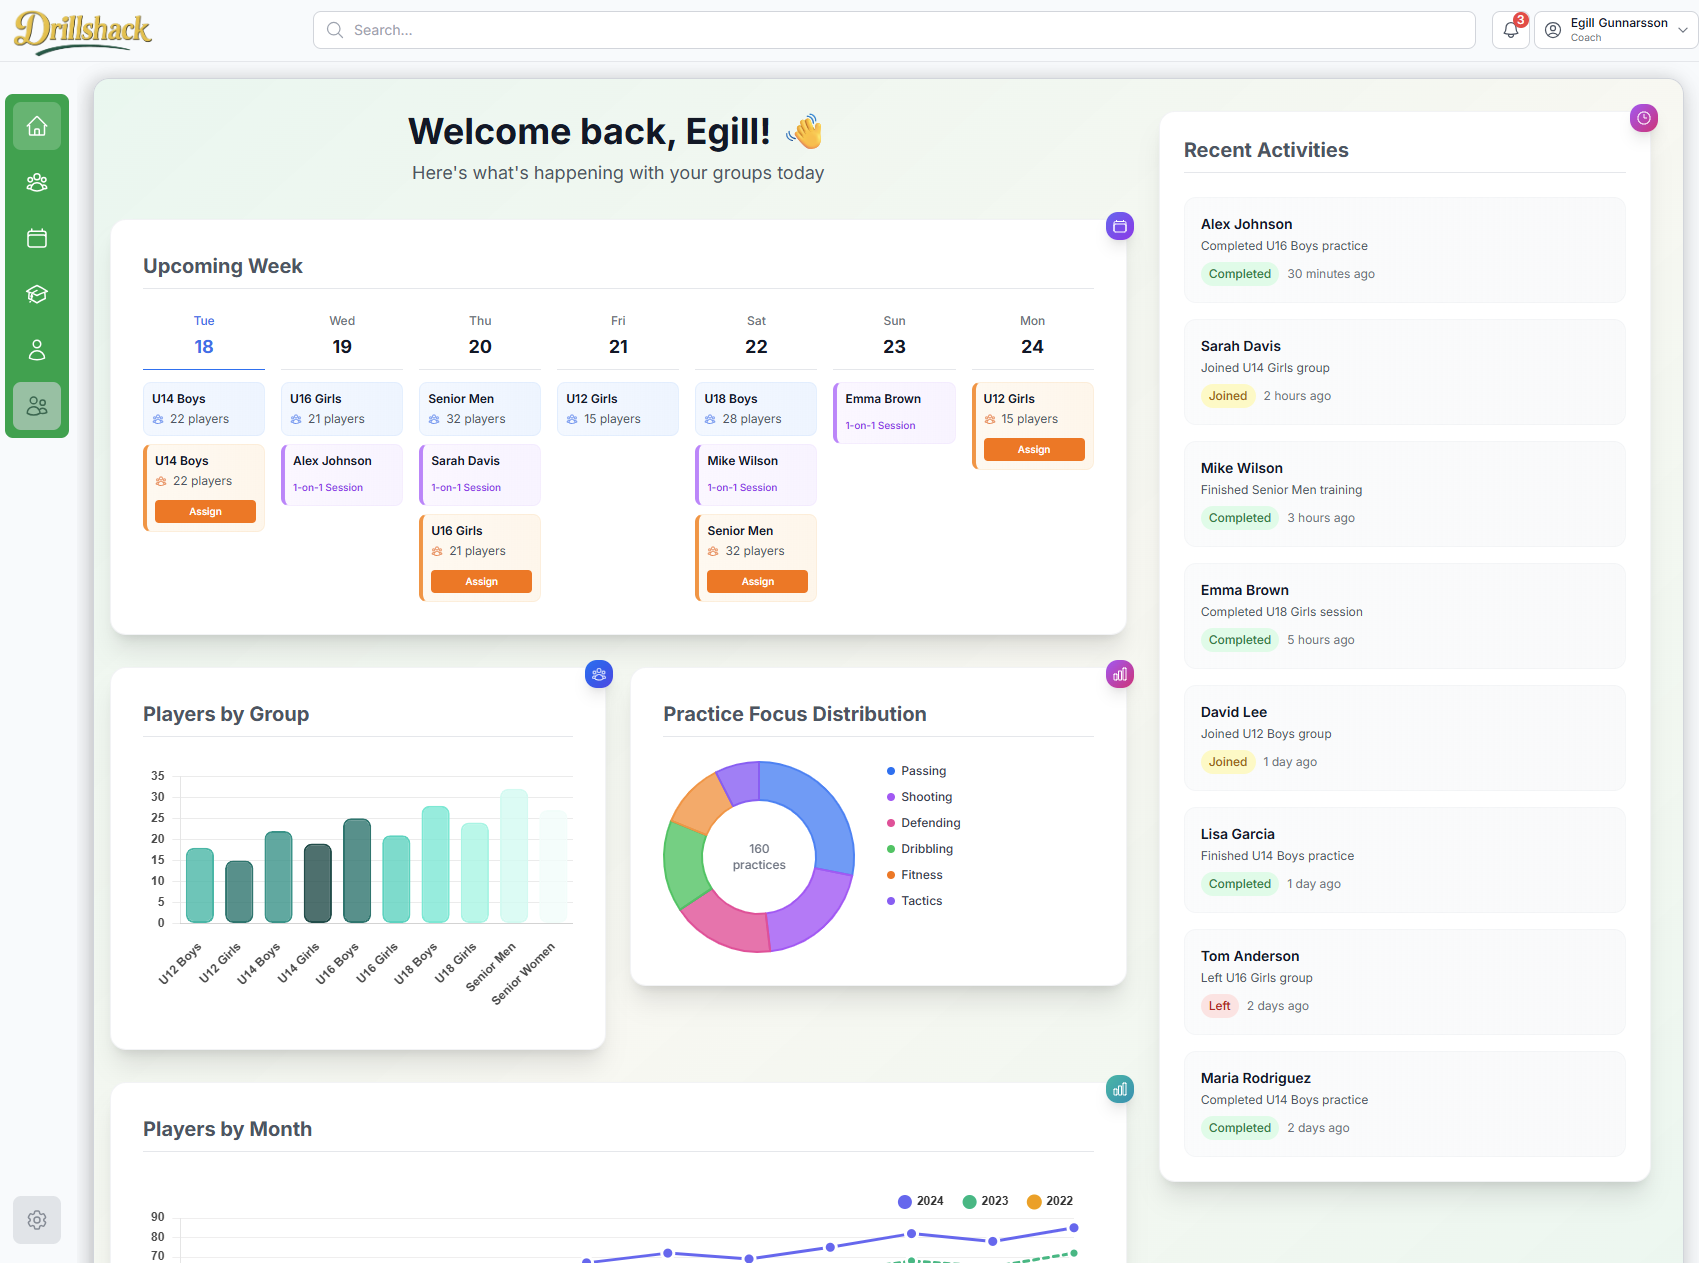Open the single-person Profile icon in sidebar
This screenshot has height=1263, width=1699.
click(x=36, y=350)
